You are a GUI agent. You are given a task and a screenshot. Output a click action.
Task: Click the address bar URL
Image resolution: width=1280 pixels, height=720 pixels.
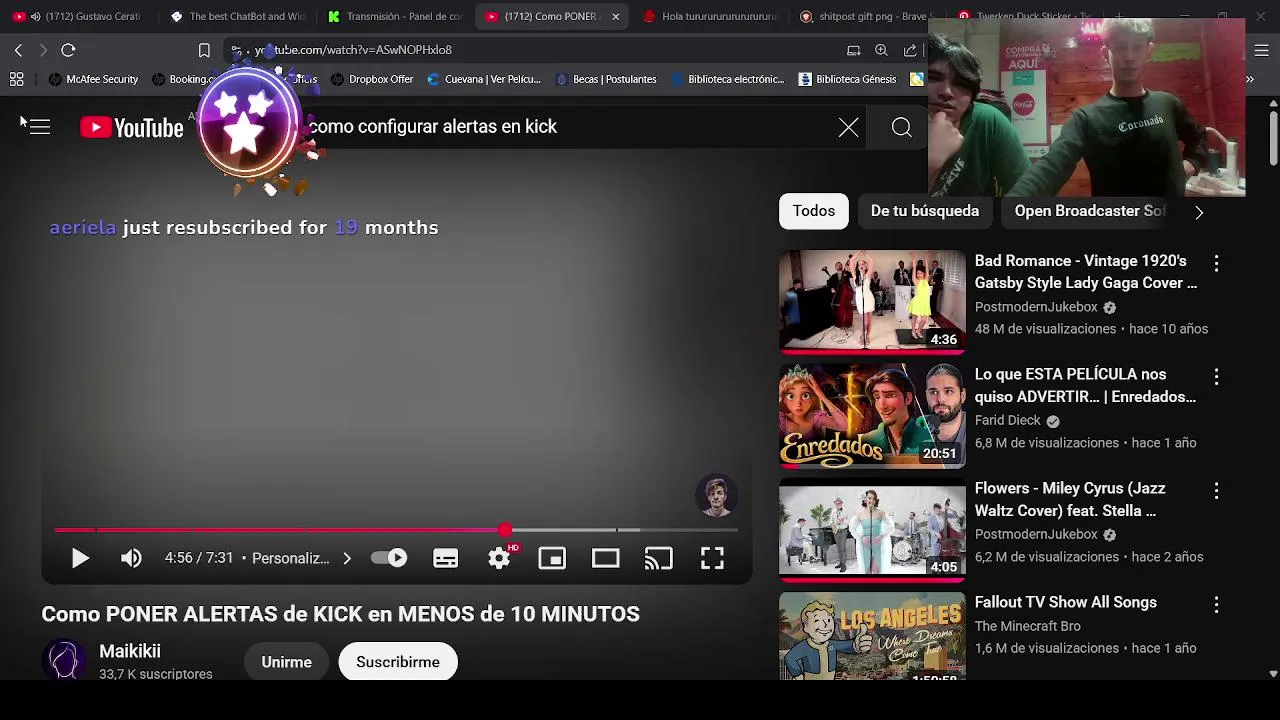[x=353, y=50]
